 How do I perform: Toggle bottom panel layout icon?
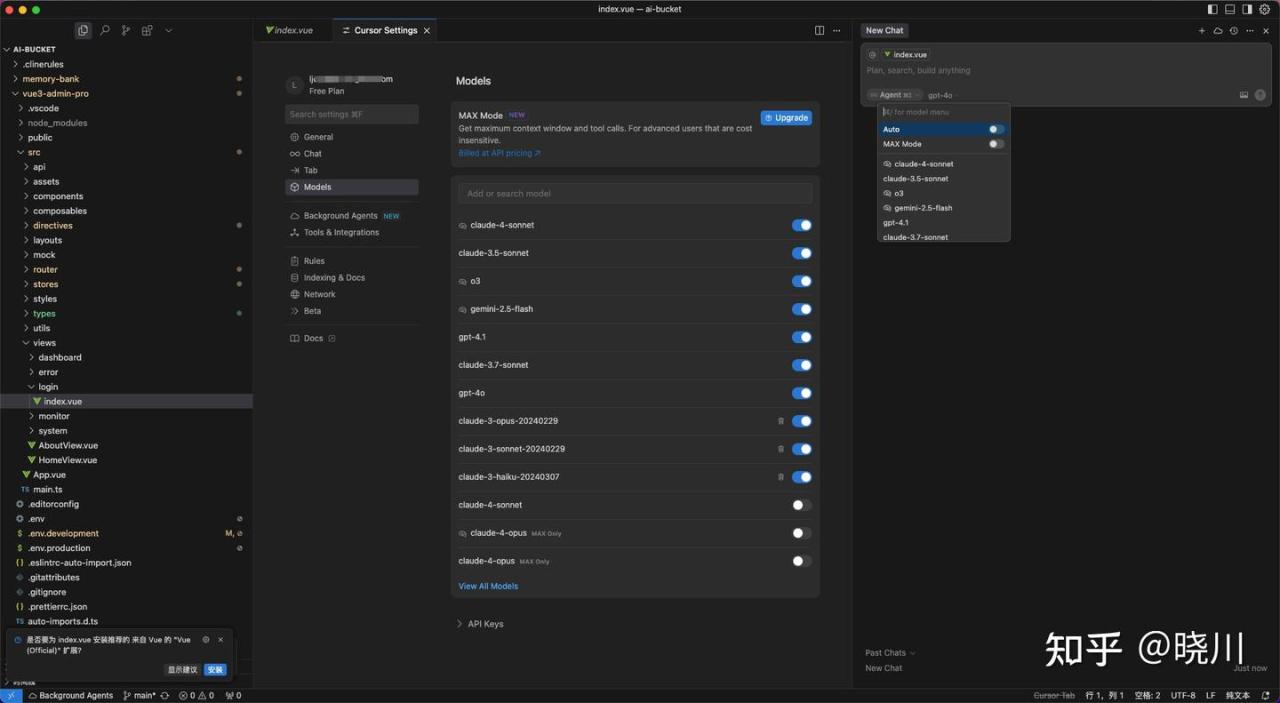click(x=1230, y=9)
